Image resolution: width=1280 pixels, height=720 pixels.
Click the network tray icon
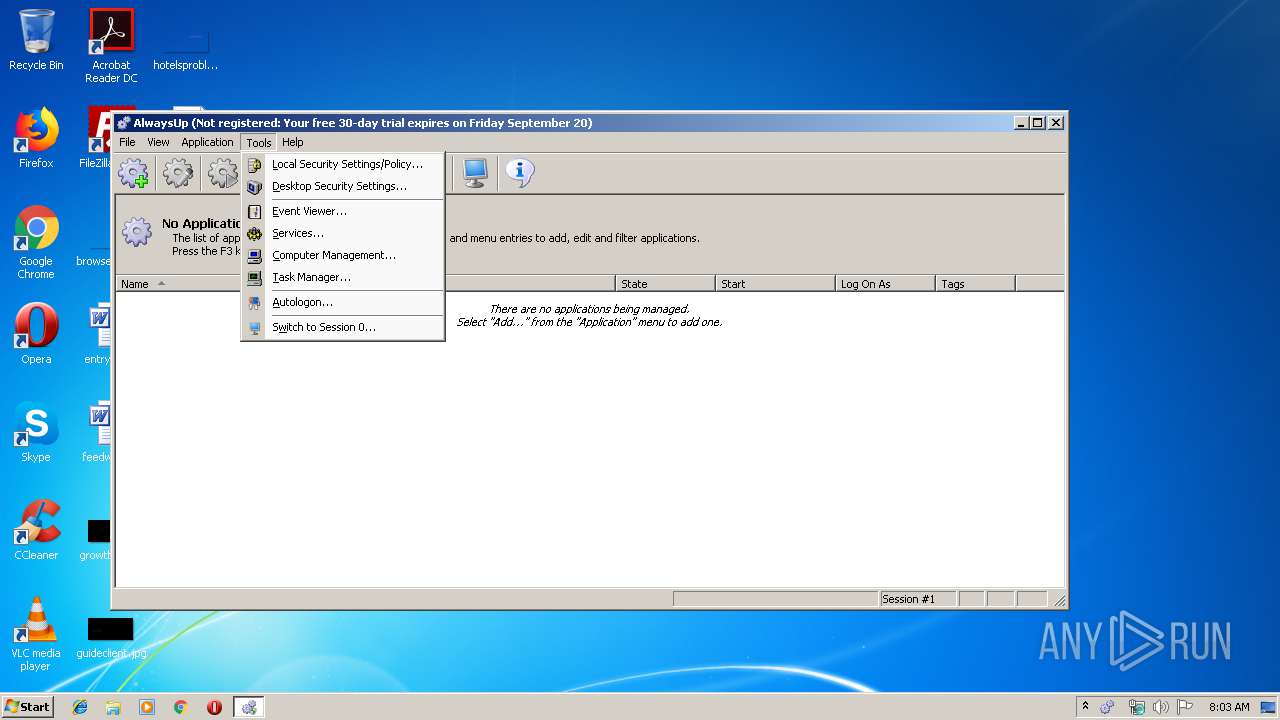coord(1137,707)
